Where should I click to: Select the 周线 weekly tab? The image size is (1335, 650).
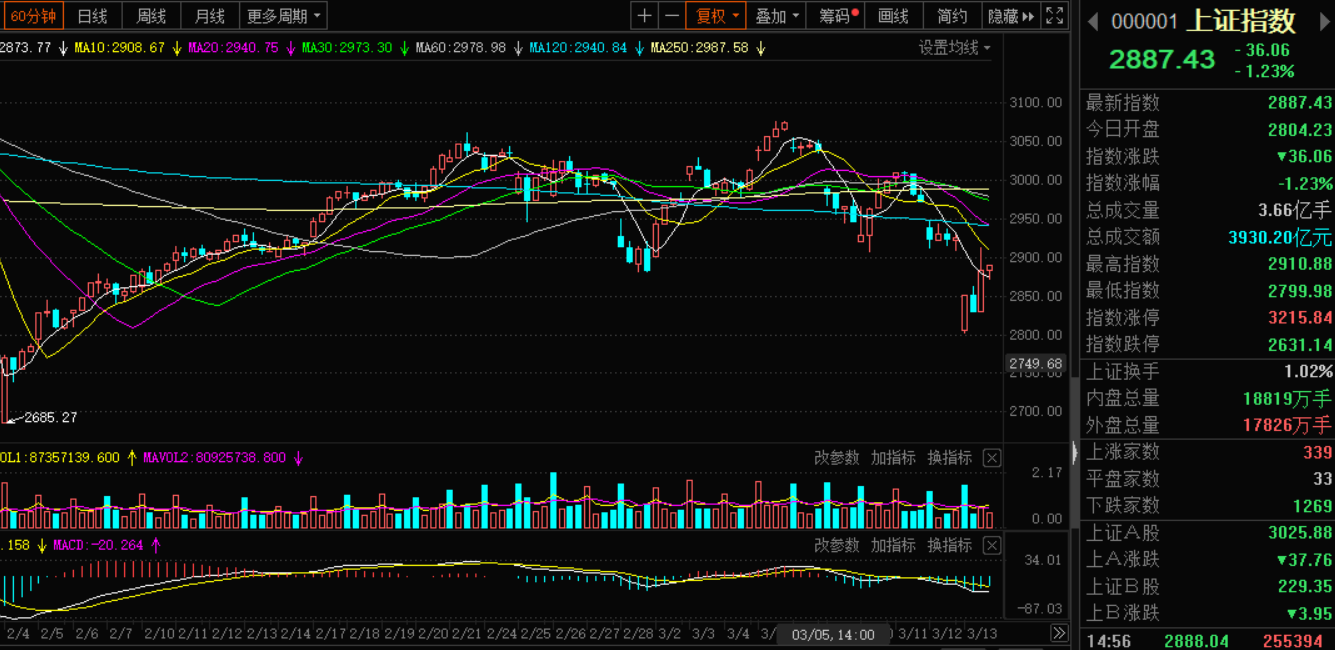(151, 16)
